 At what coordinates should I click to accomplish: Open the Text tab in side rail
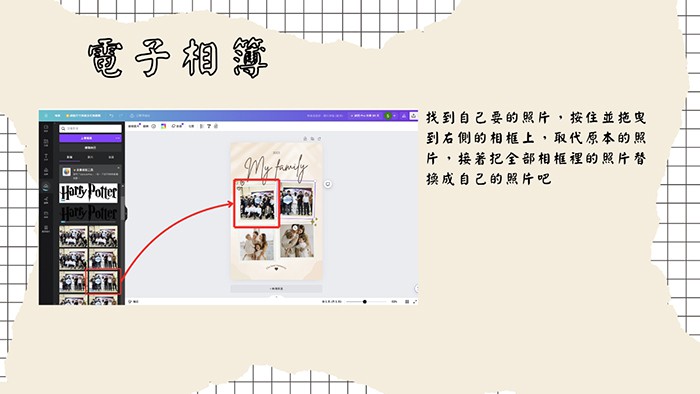46,157
